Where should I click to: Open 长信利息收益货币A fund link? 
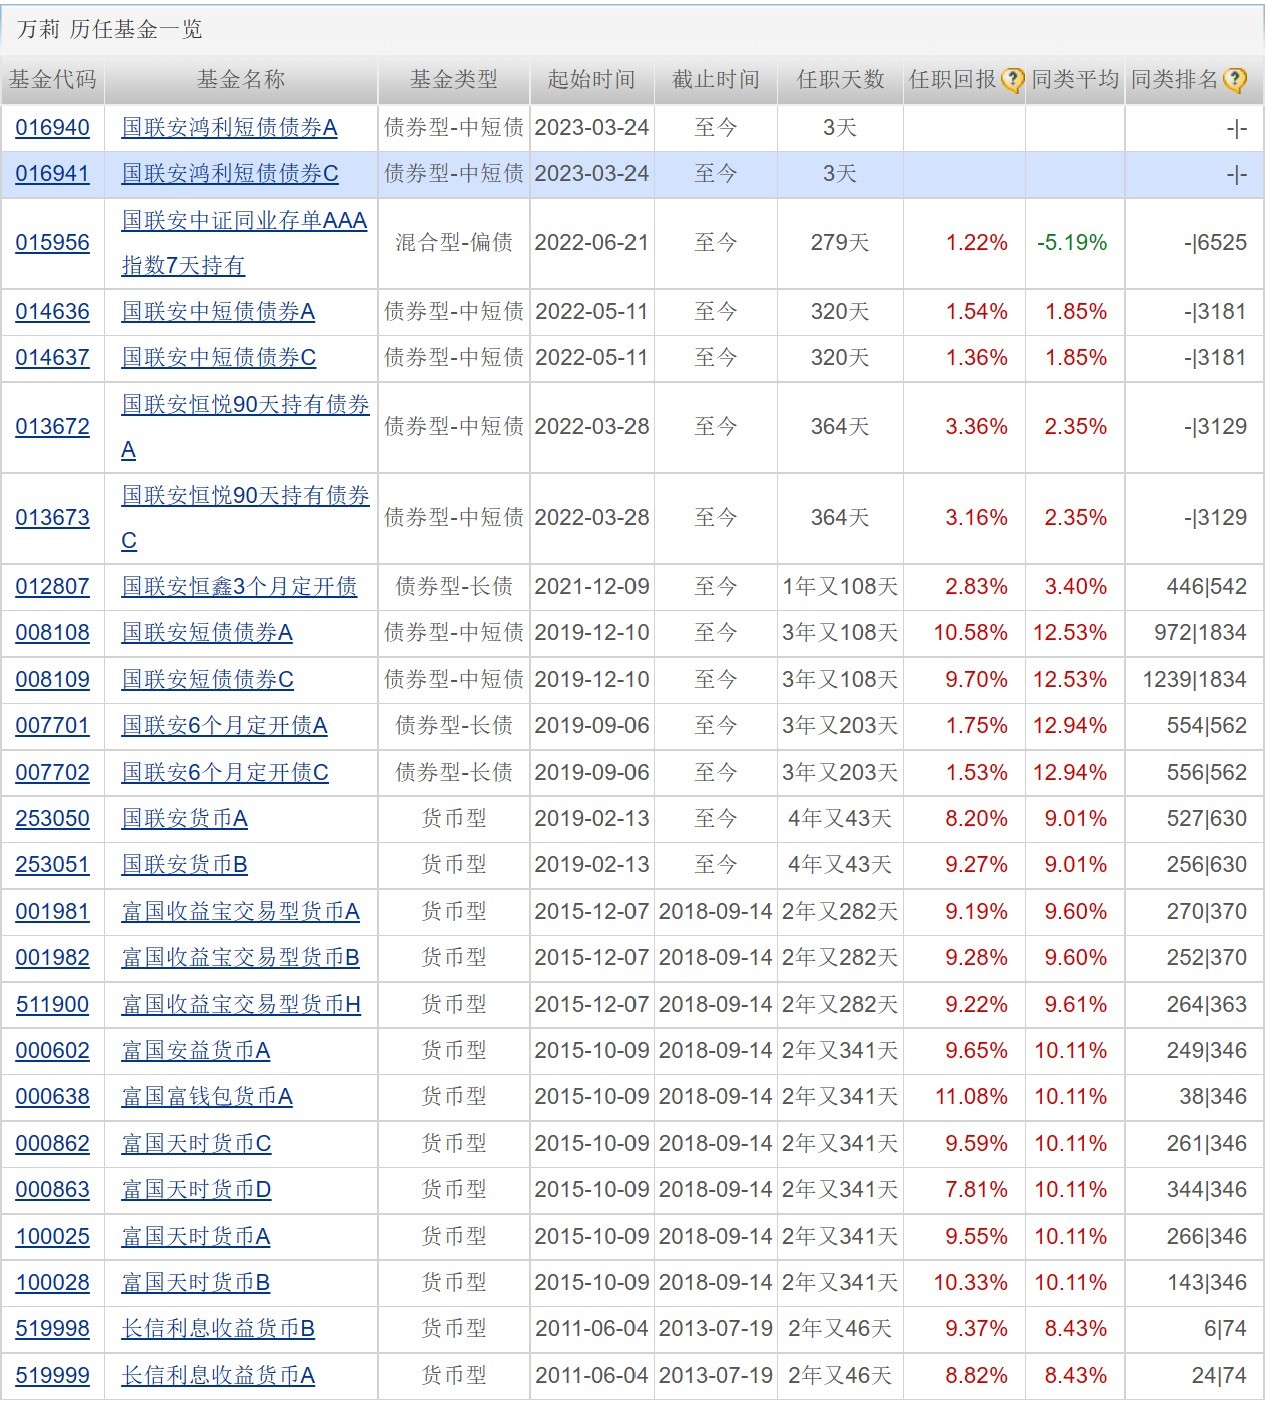click(218, 1376)
